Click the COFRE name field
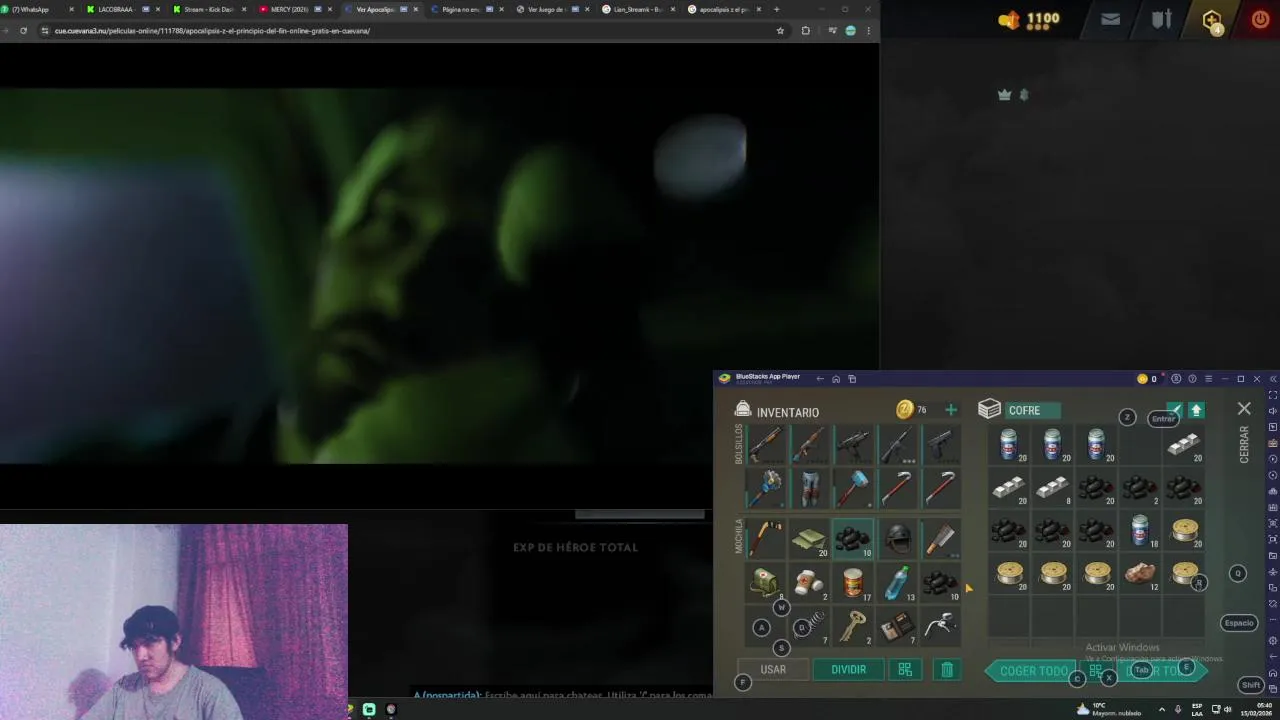 (x=1033, y=410)
